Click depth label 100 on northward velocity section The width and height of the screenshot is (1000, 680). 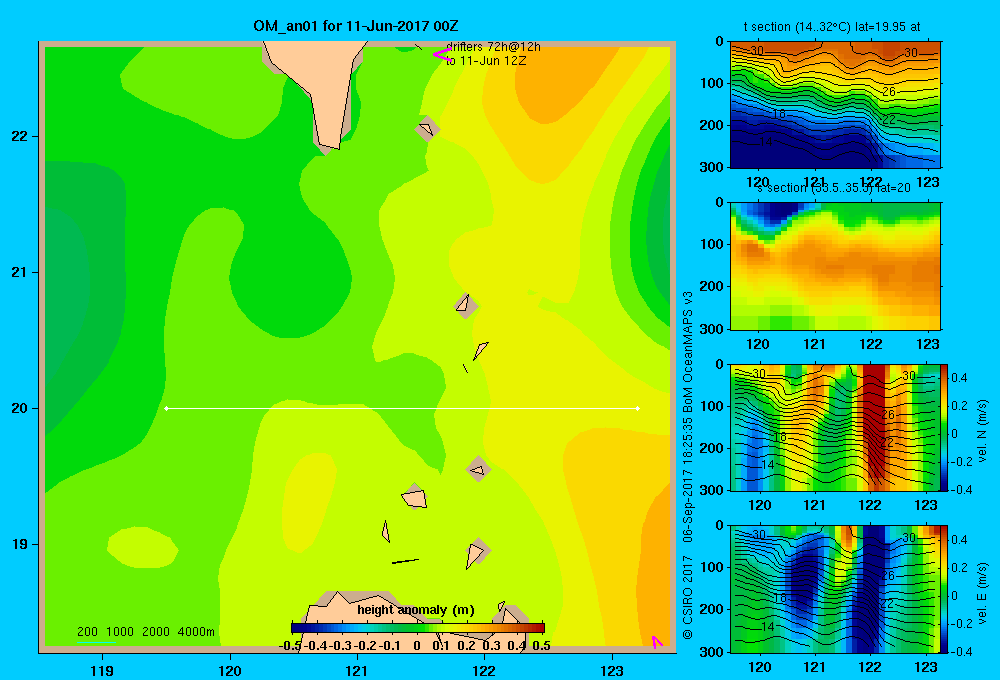[712, 406]
